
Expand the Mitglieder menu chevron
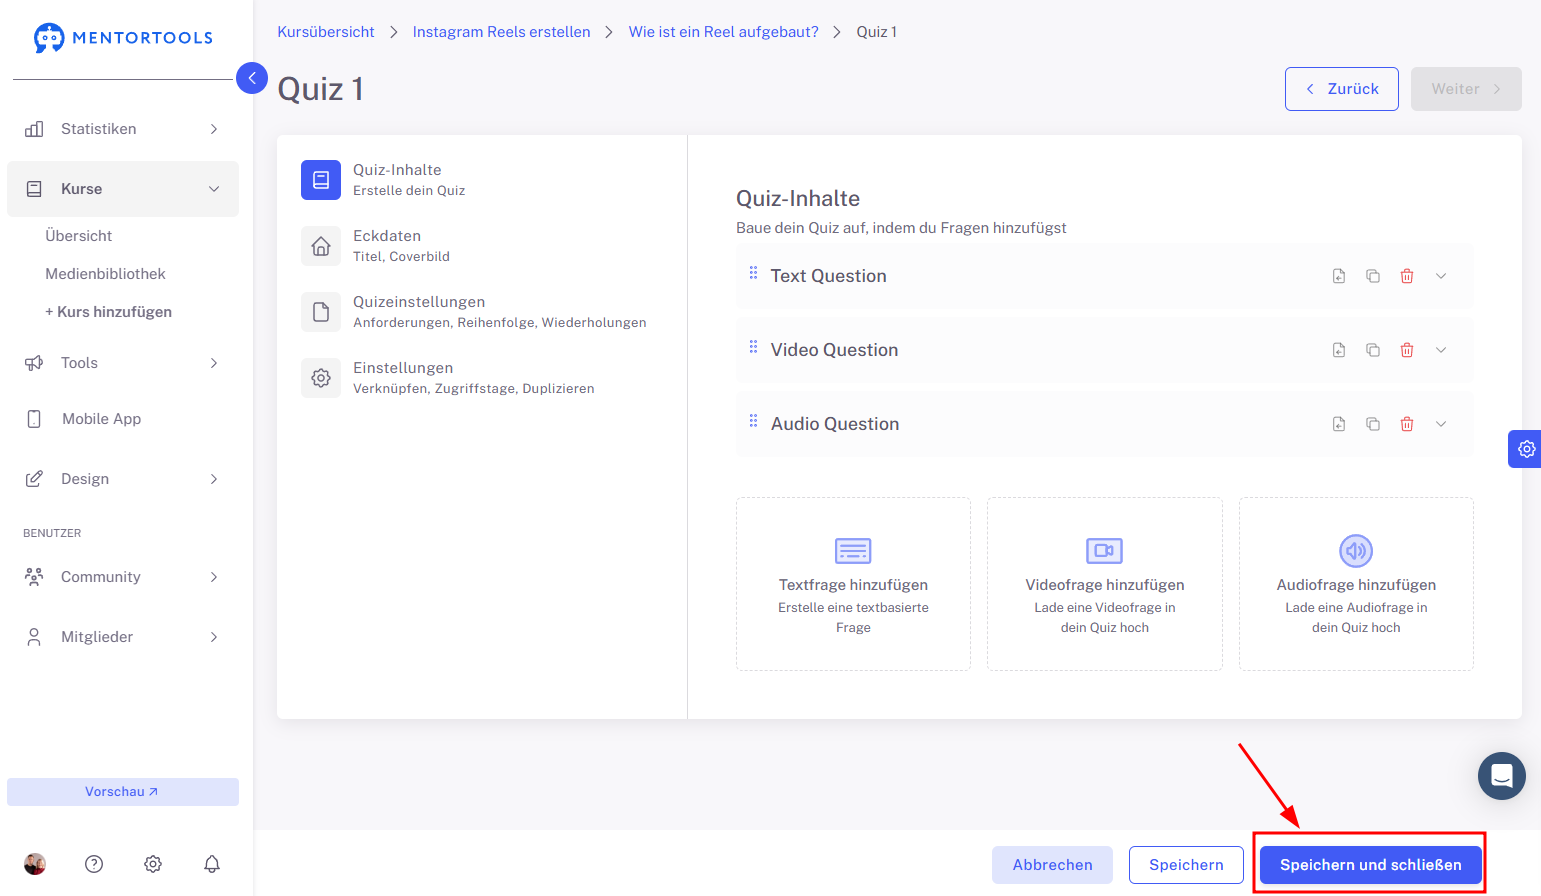tap(214, 637)
